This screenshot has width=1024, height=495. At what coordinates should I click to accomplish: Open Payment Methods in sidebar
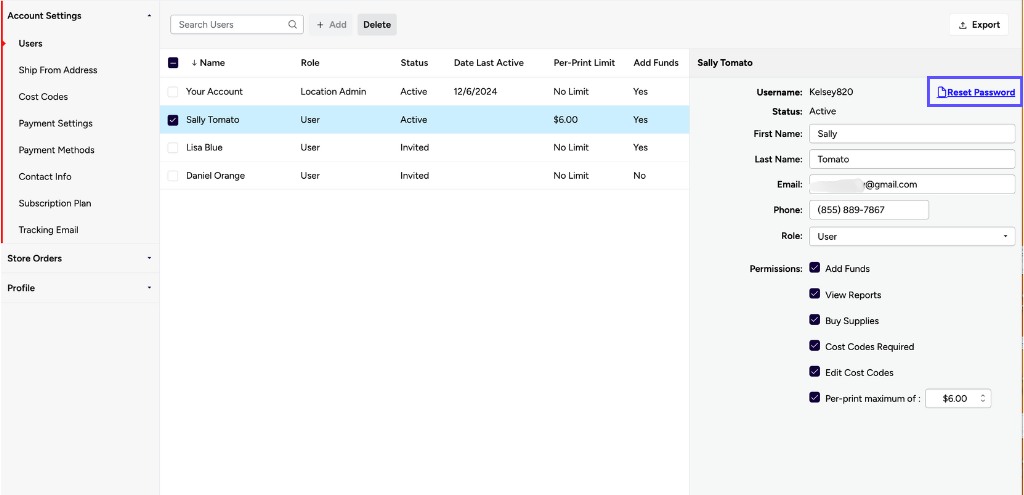point(56,150)
